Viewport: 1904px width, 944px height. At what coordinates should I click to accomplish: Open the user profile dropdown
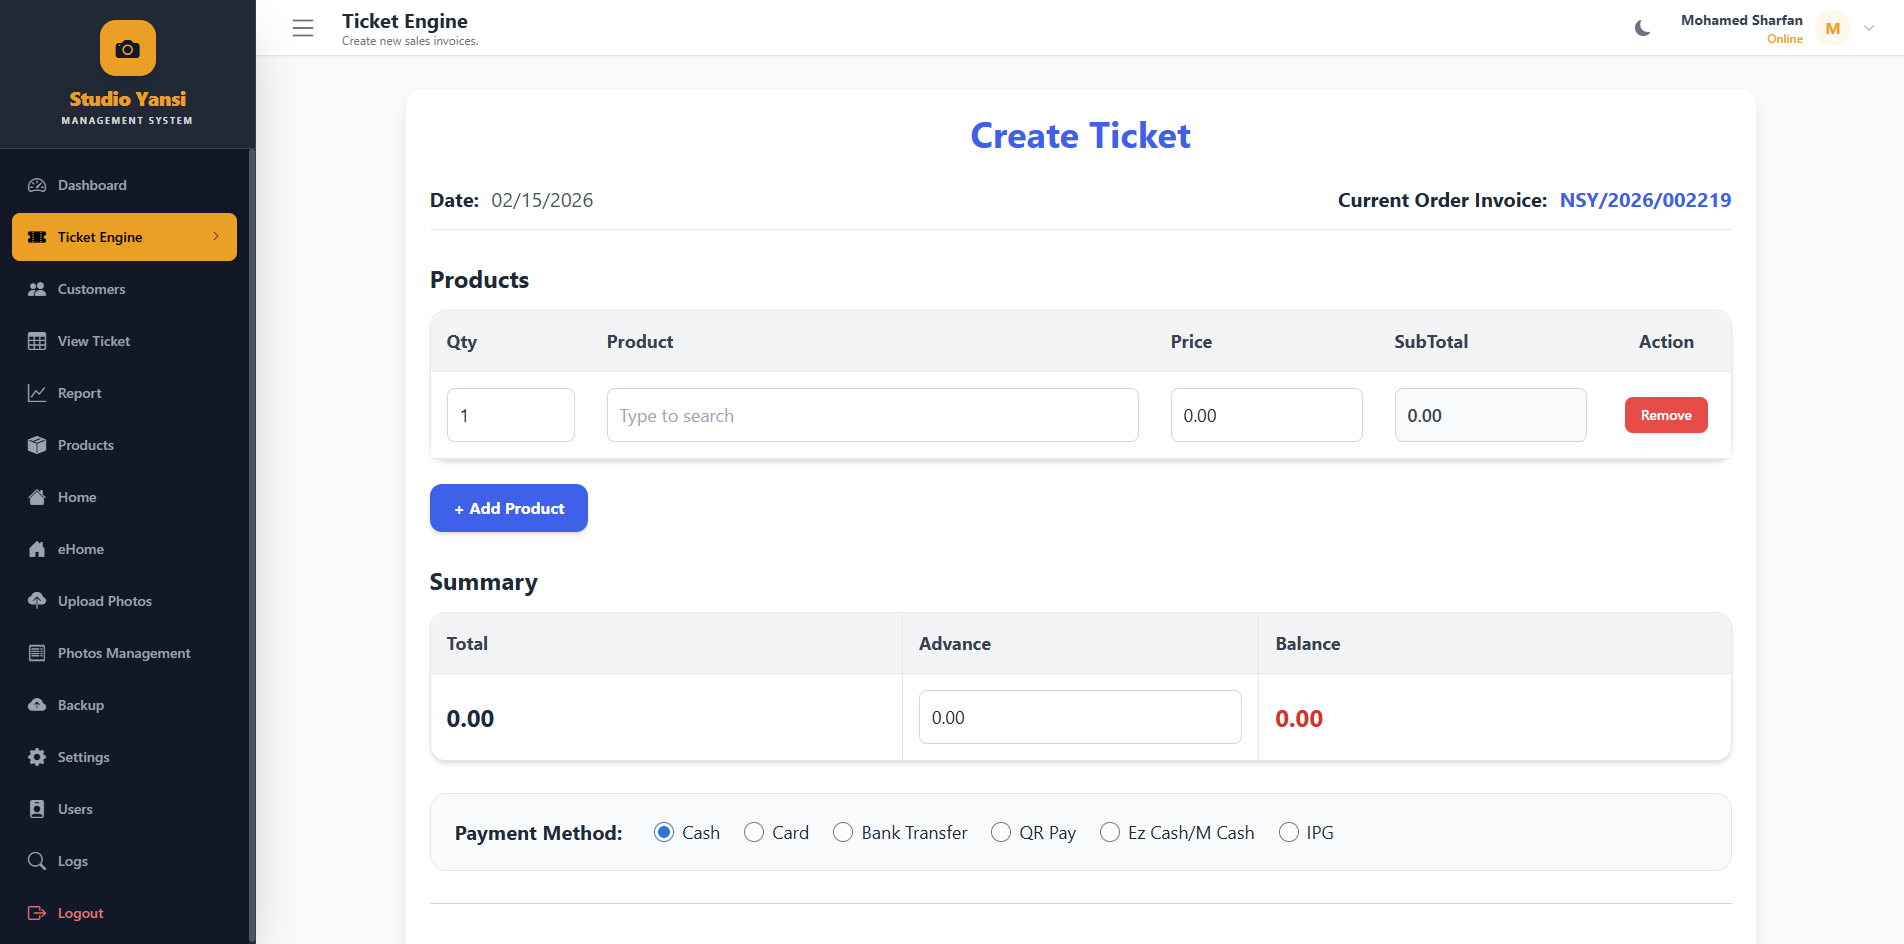(1869, 28)
